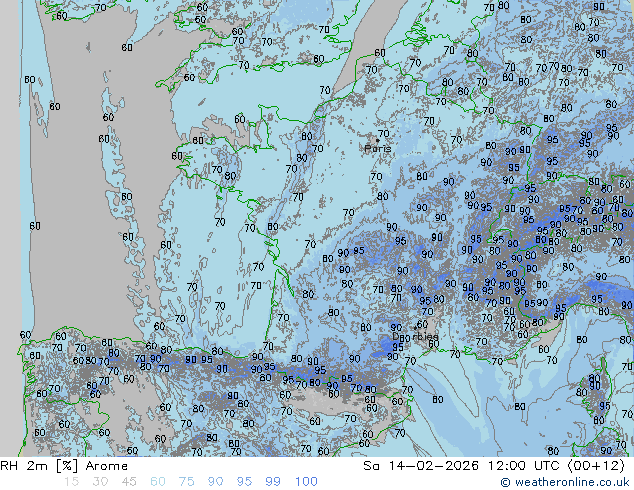The height and width of the screenshot is (490, 634).
Task: Click the 'RH 2m [%] Arome' title text
Action: [64, 466]
